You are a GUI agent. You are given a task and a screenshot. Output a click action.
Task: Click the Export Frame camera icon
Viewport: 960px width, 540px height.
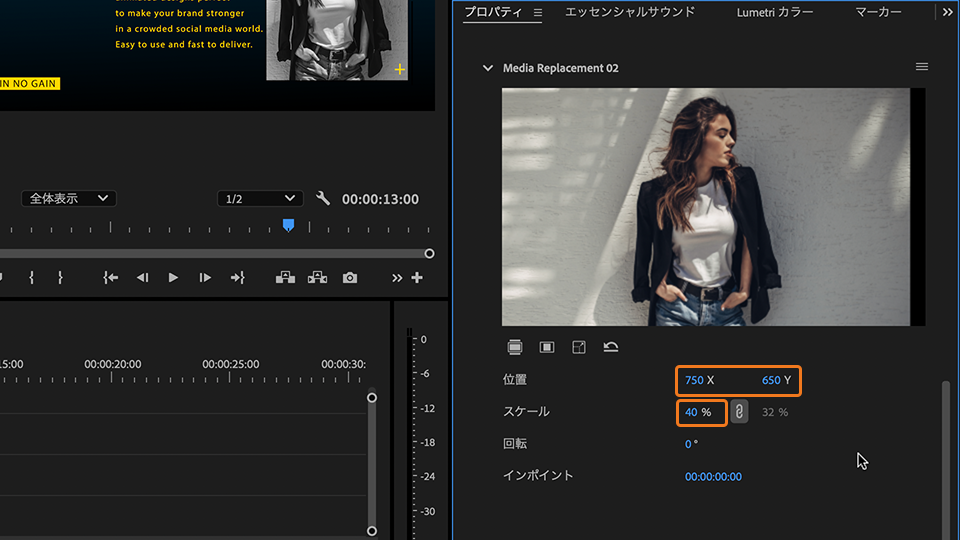coord(349,278)
